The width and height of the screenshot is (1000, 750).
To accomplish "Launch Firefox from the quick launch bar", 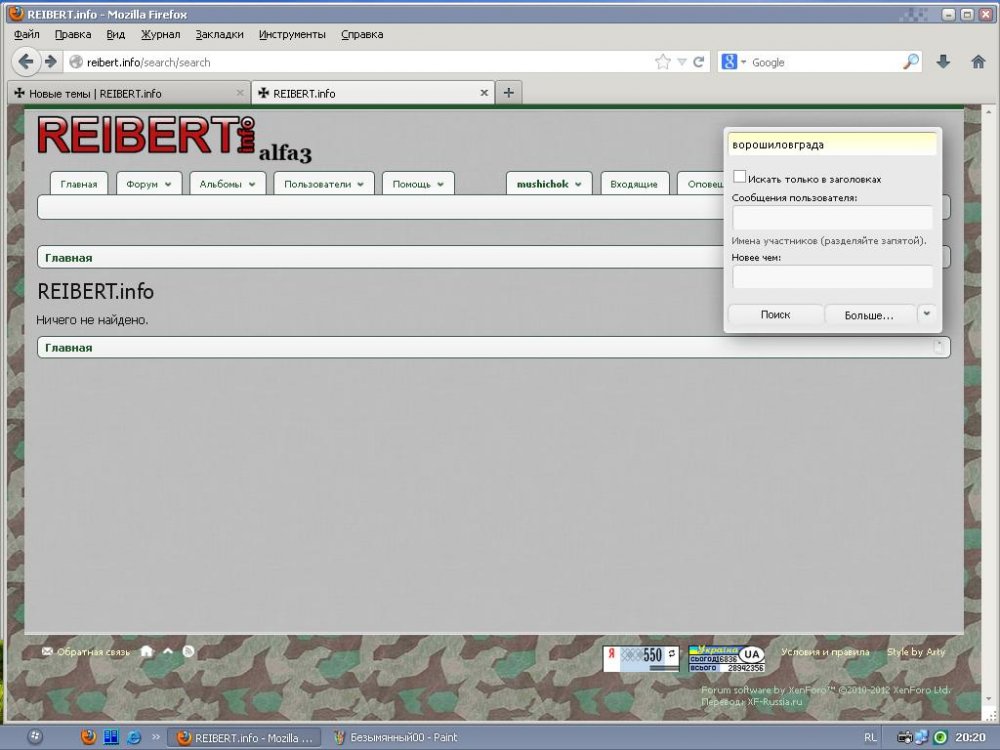I will click(x=89, y=737).
